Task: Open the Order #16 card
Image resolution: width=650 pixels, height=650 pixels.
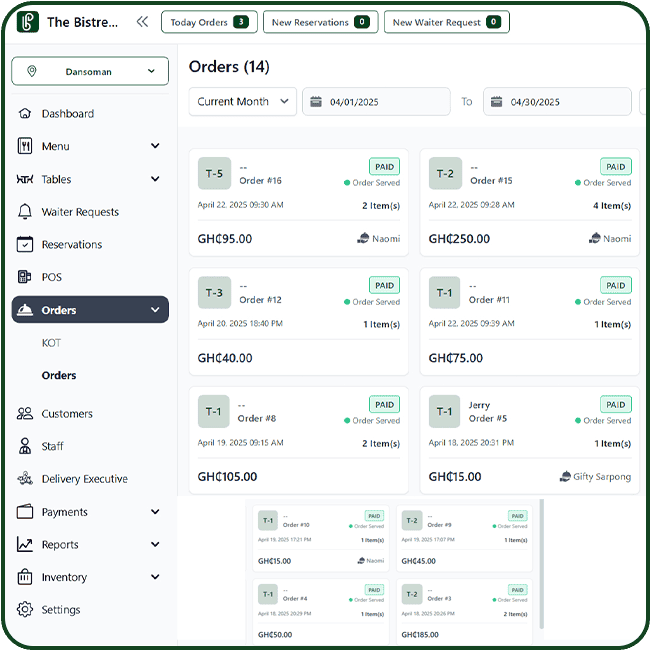Action: point(298,205)
